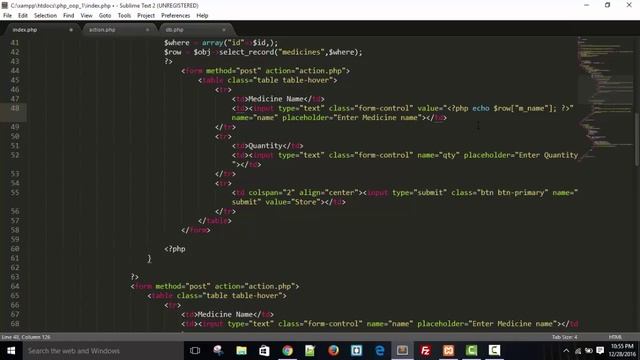Open the Tools menu

click(124, 16)
